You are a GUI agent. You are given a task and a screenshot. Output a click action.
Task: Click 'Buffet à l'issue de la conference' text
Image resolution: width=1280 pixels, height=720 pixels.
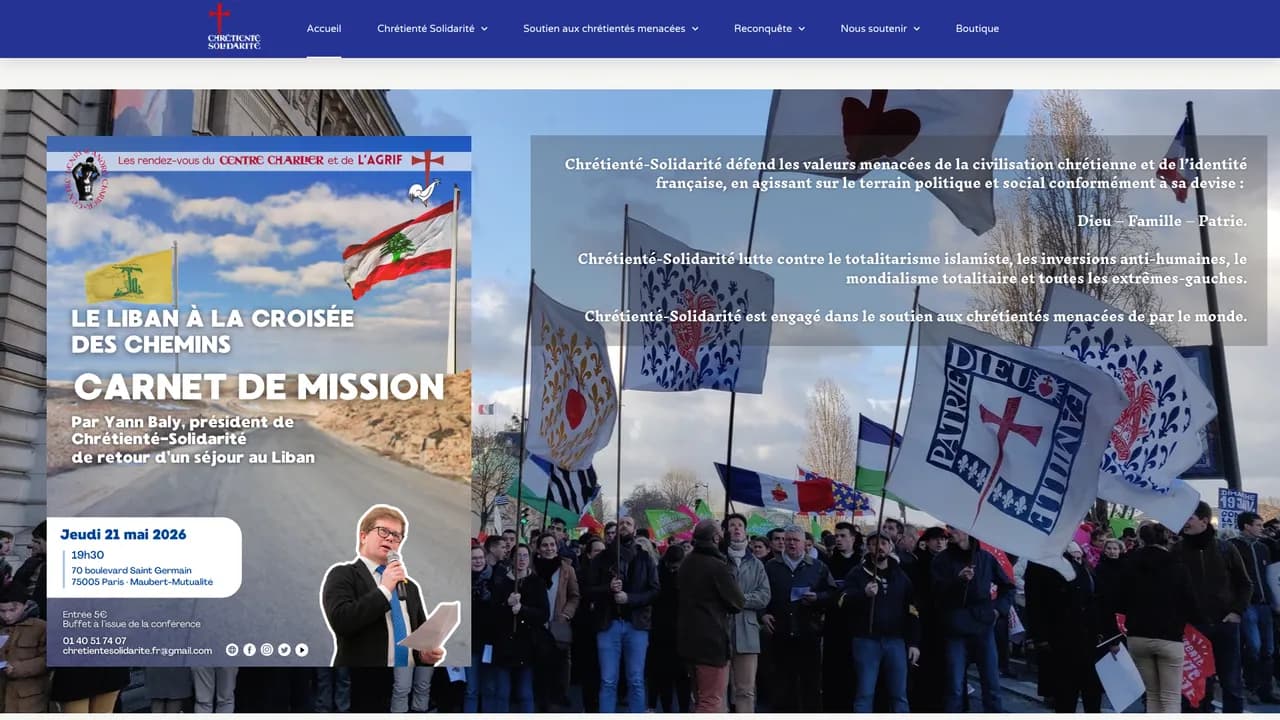pos(131,624)
